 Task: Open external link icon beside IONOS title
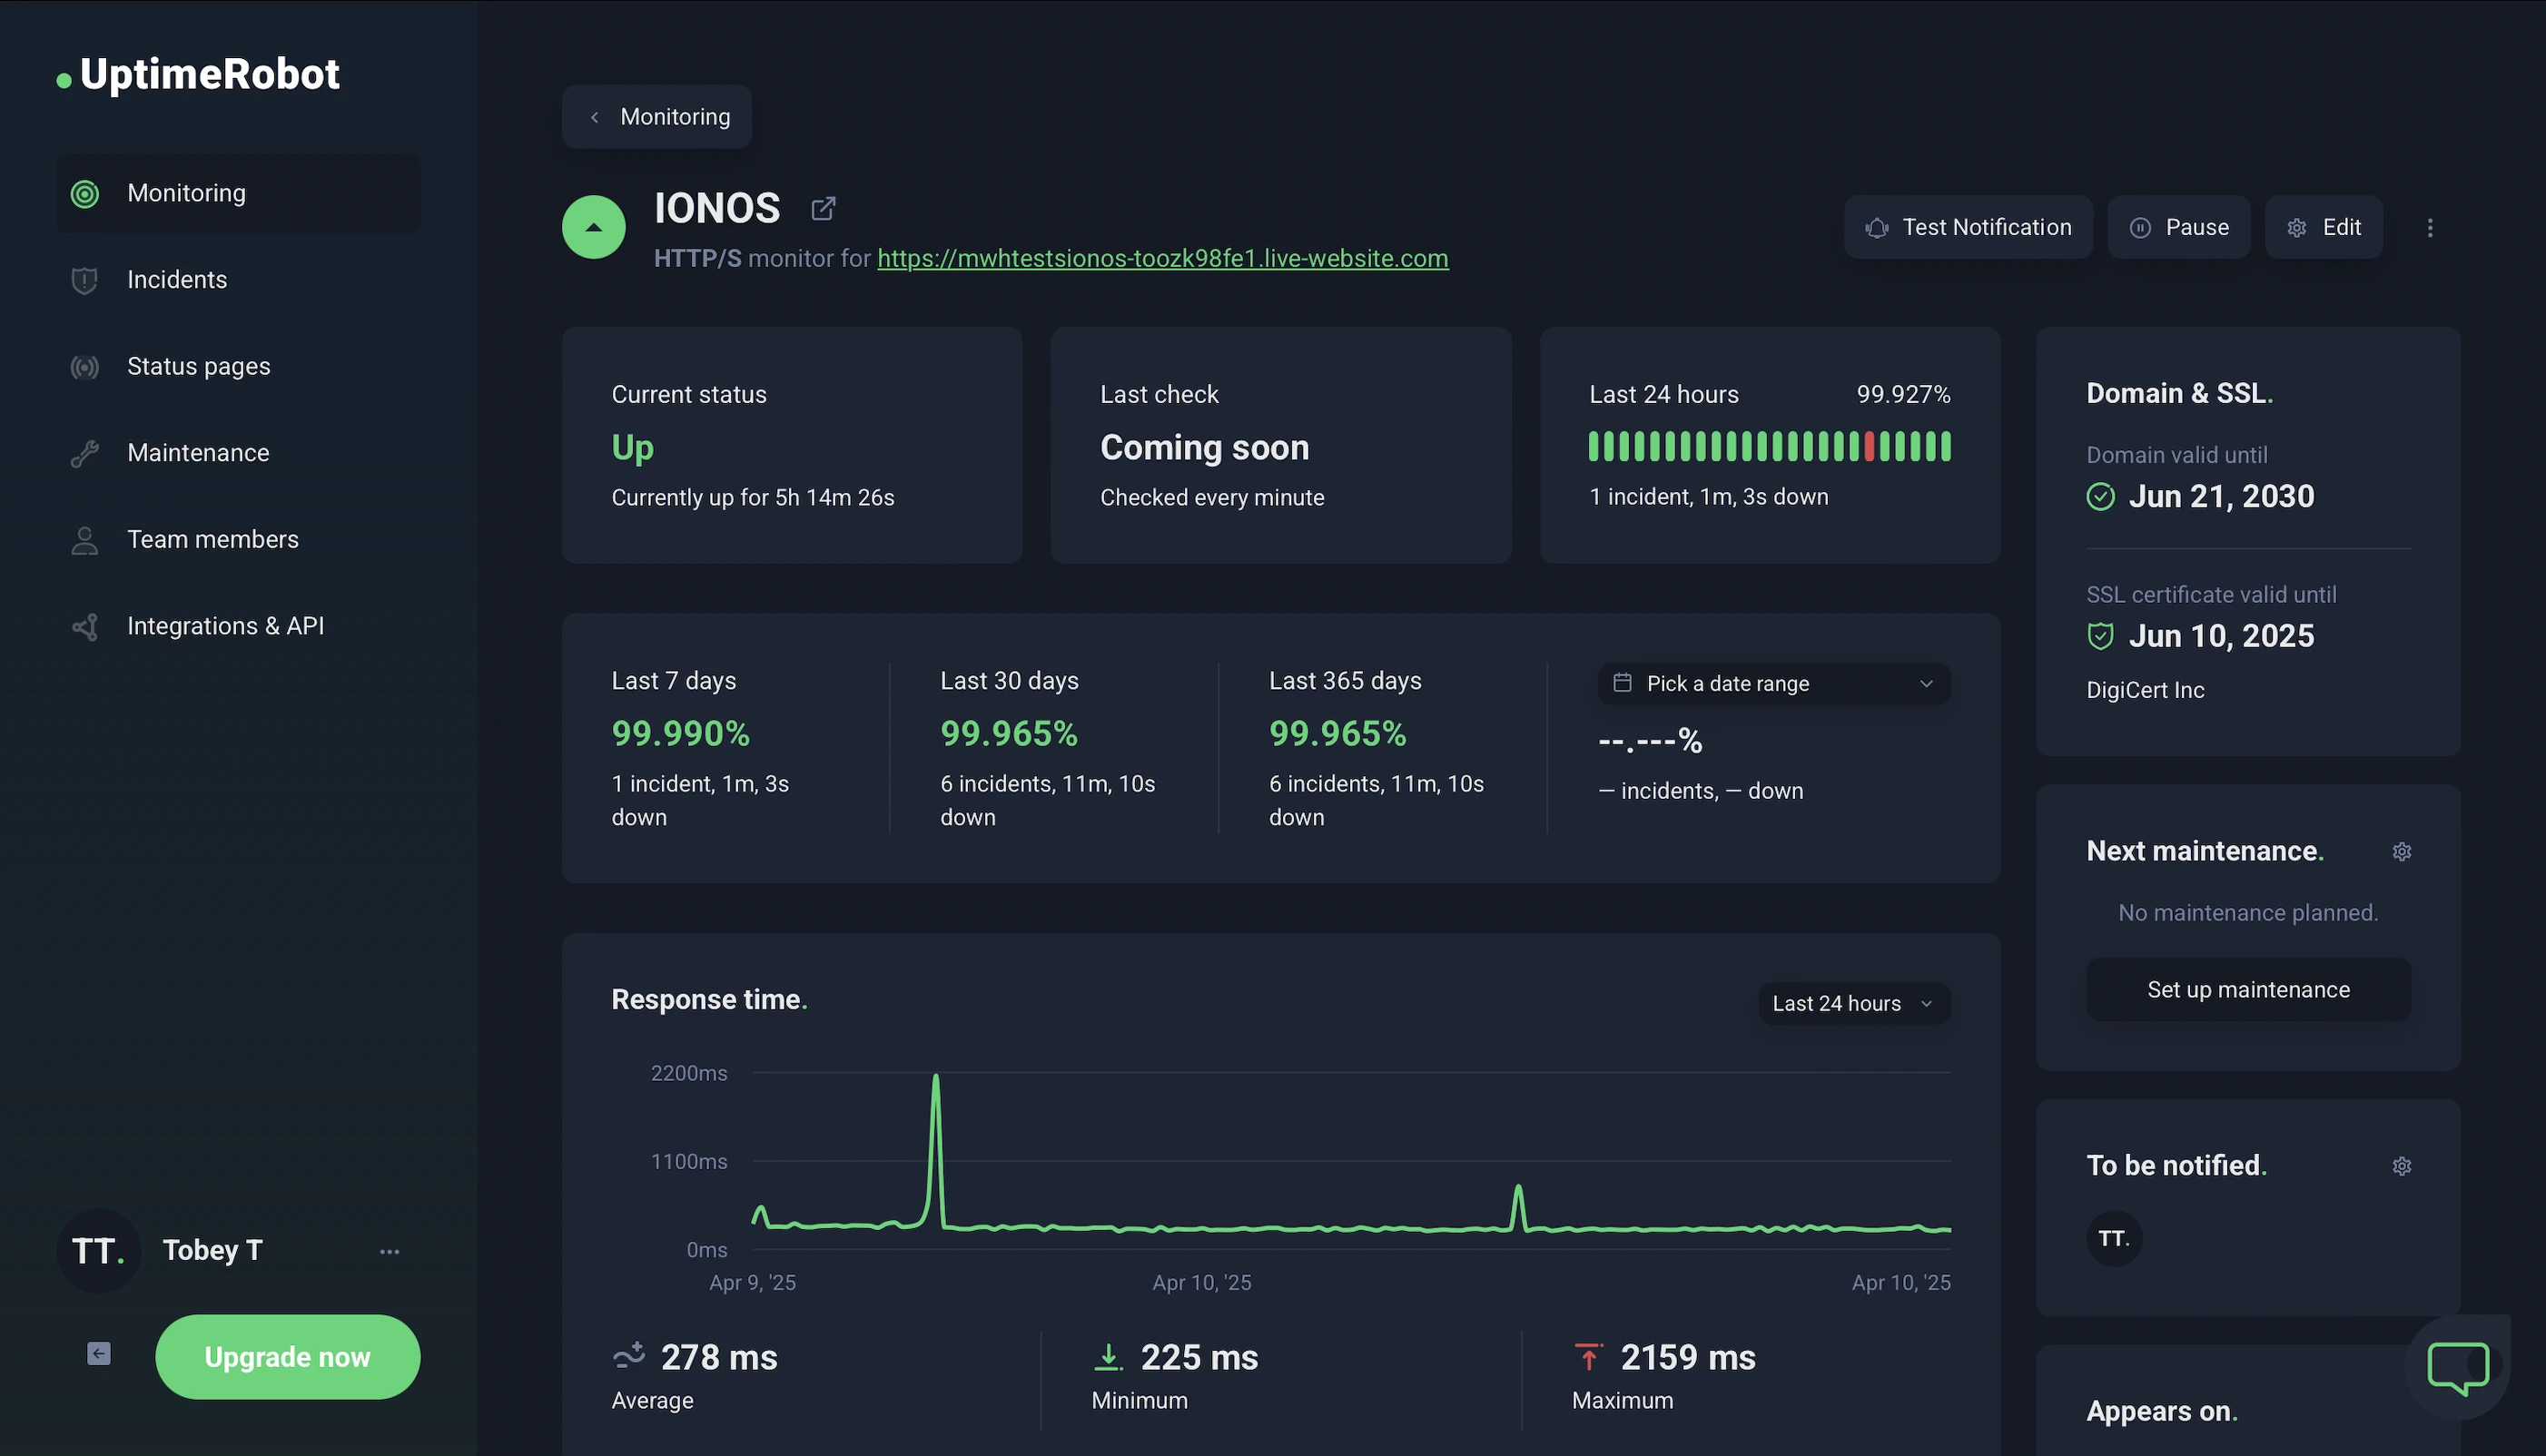(823, 208)
